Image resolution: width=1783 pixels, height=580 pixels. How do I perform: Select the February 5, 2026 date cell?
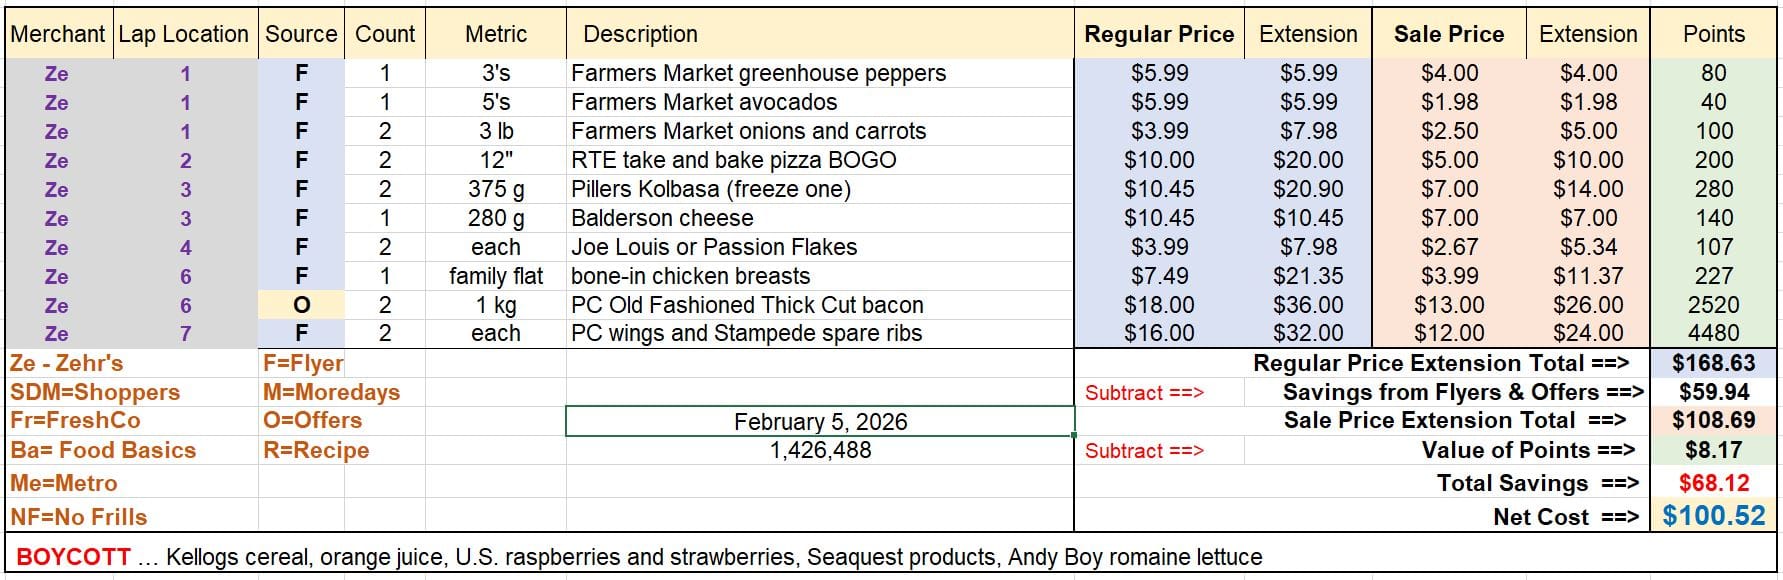(x=820, y=422)
